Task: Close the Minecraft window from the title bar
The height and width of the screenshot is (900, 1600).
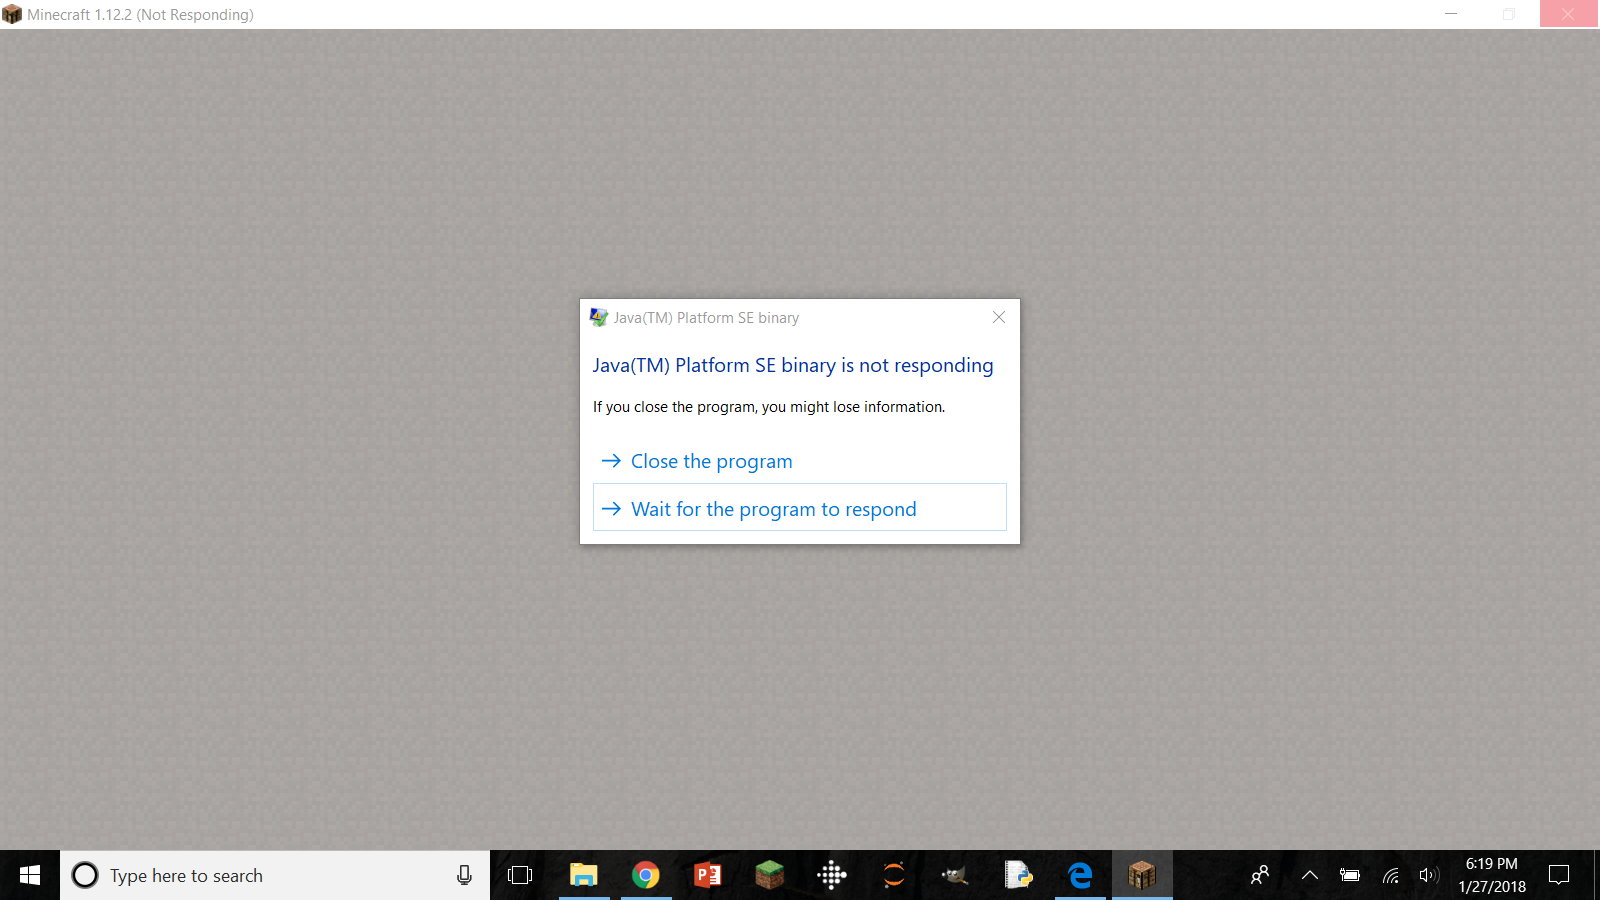Action: [x=1568, y=14]
